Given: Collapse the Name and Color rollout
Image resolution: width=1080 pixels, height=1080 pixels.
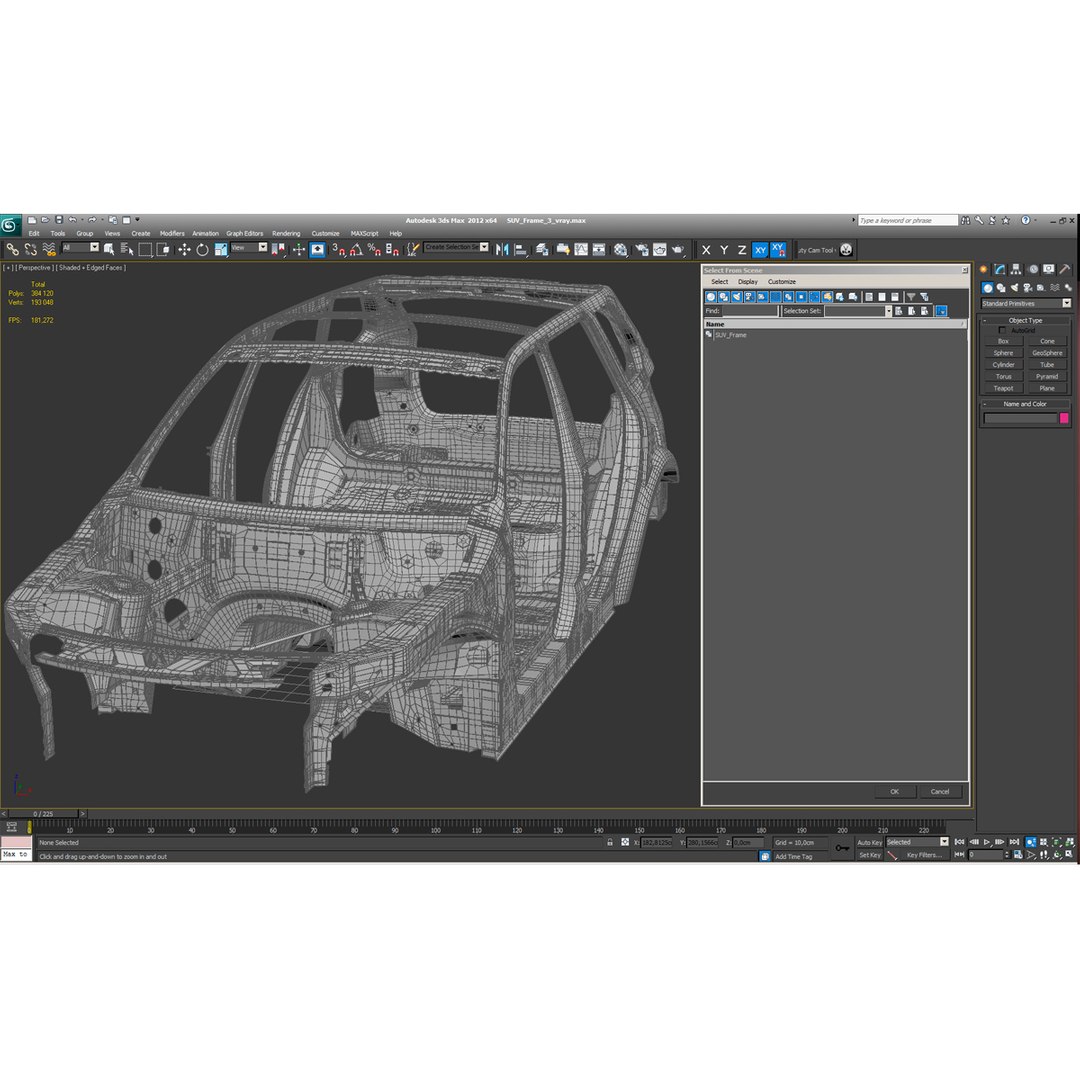Looking at the screenshot, I should coord(1026,404).
